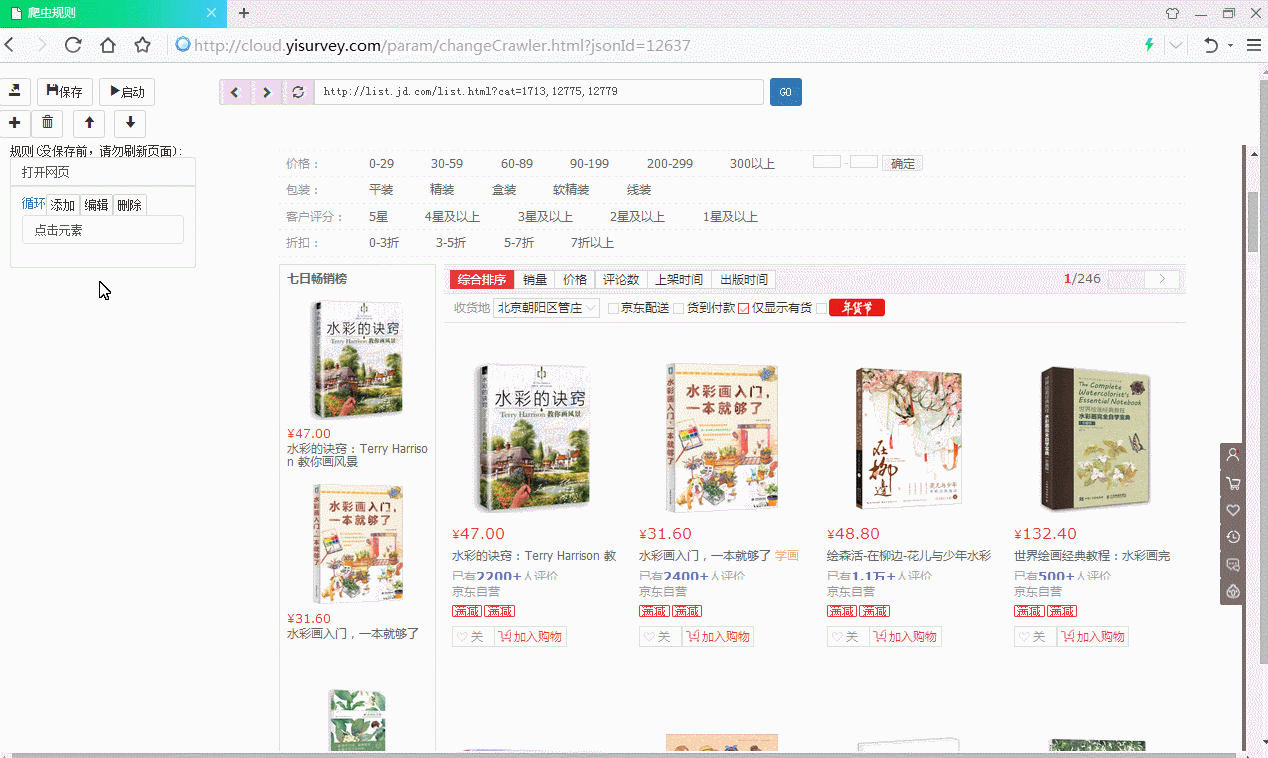Go to next results page arrow
The image size is (1268, 758).
click(1162, 279)
